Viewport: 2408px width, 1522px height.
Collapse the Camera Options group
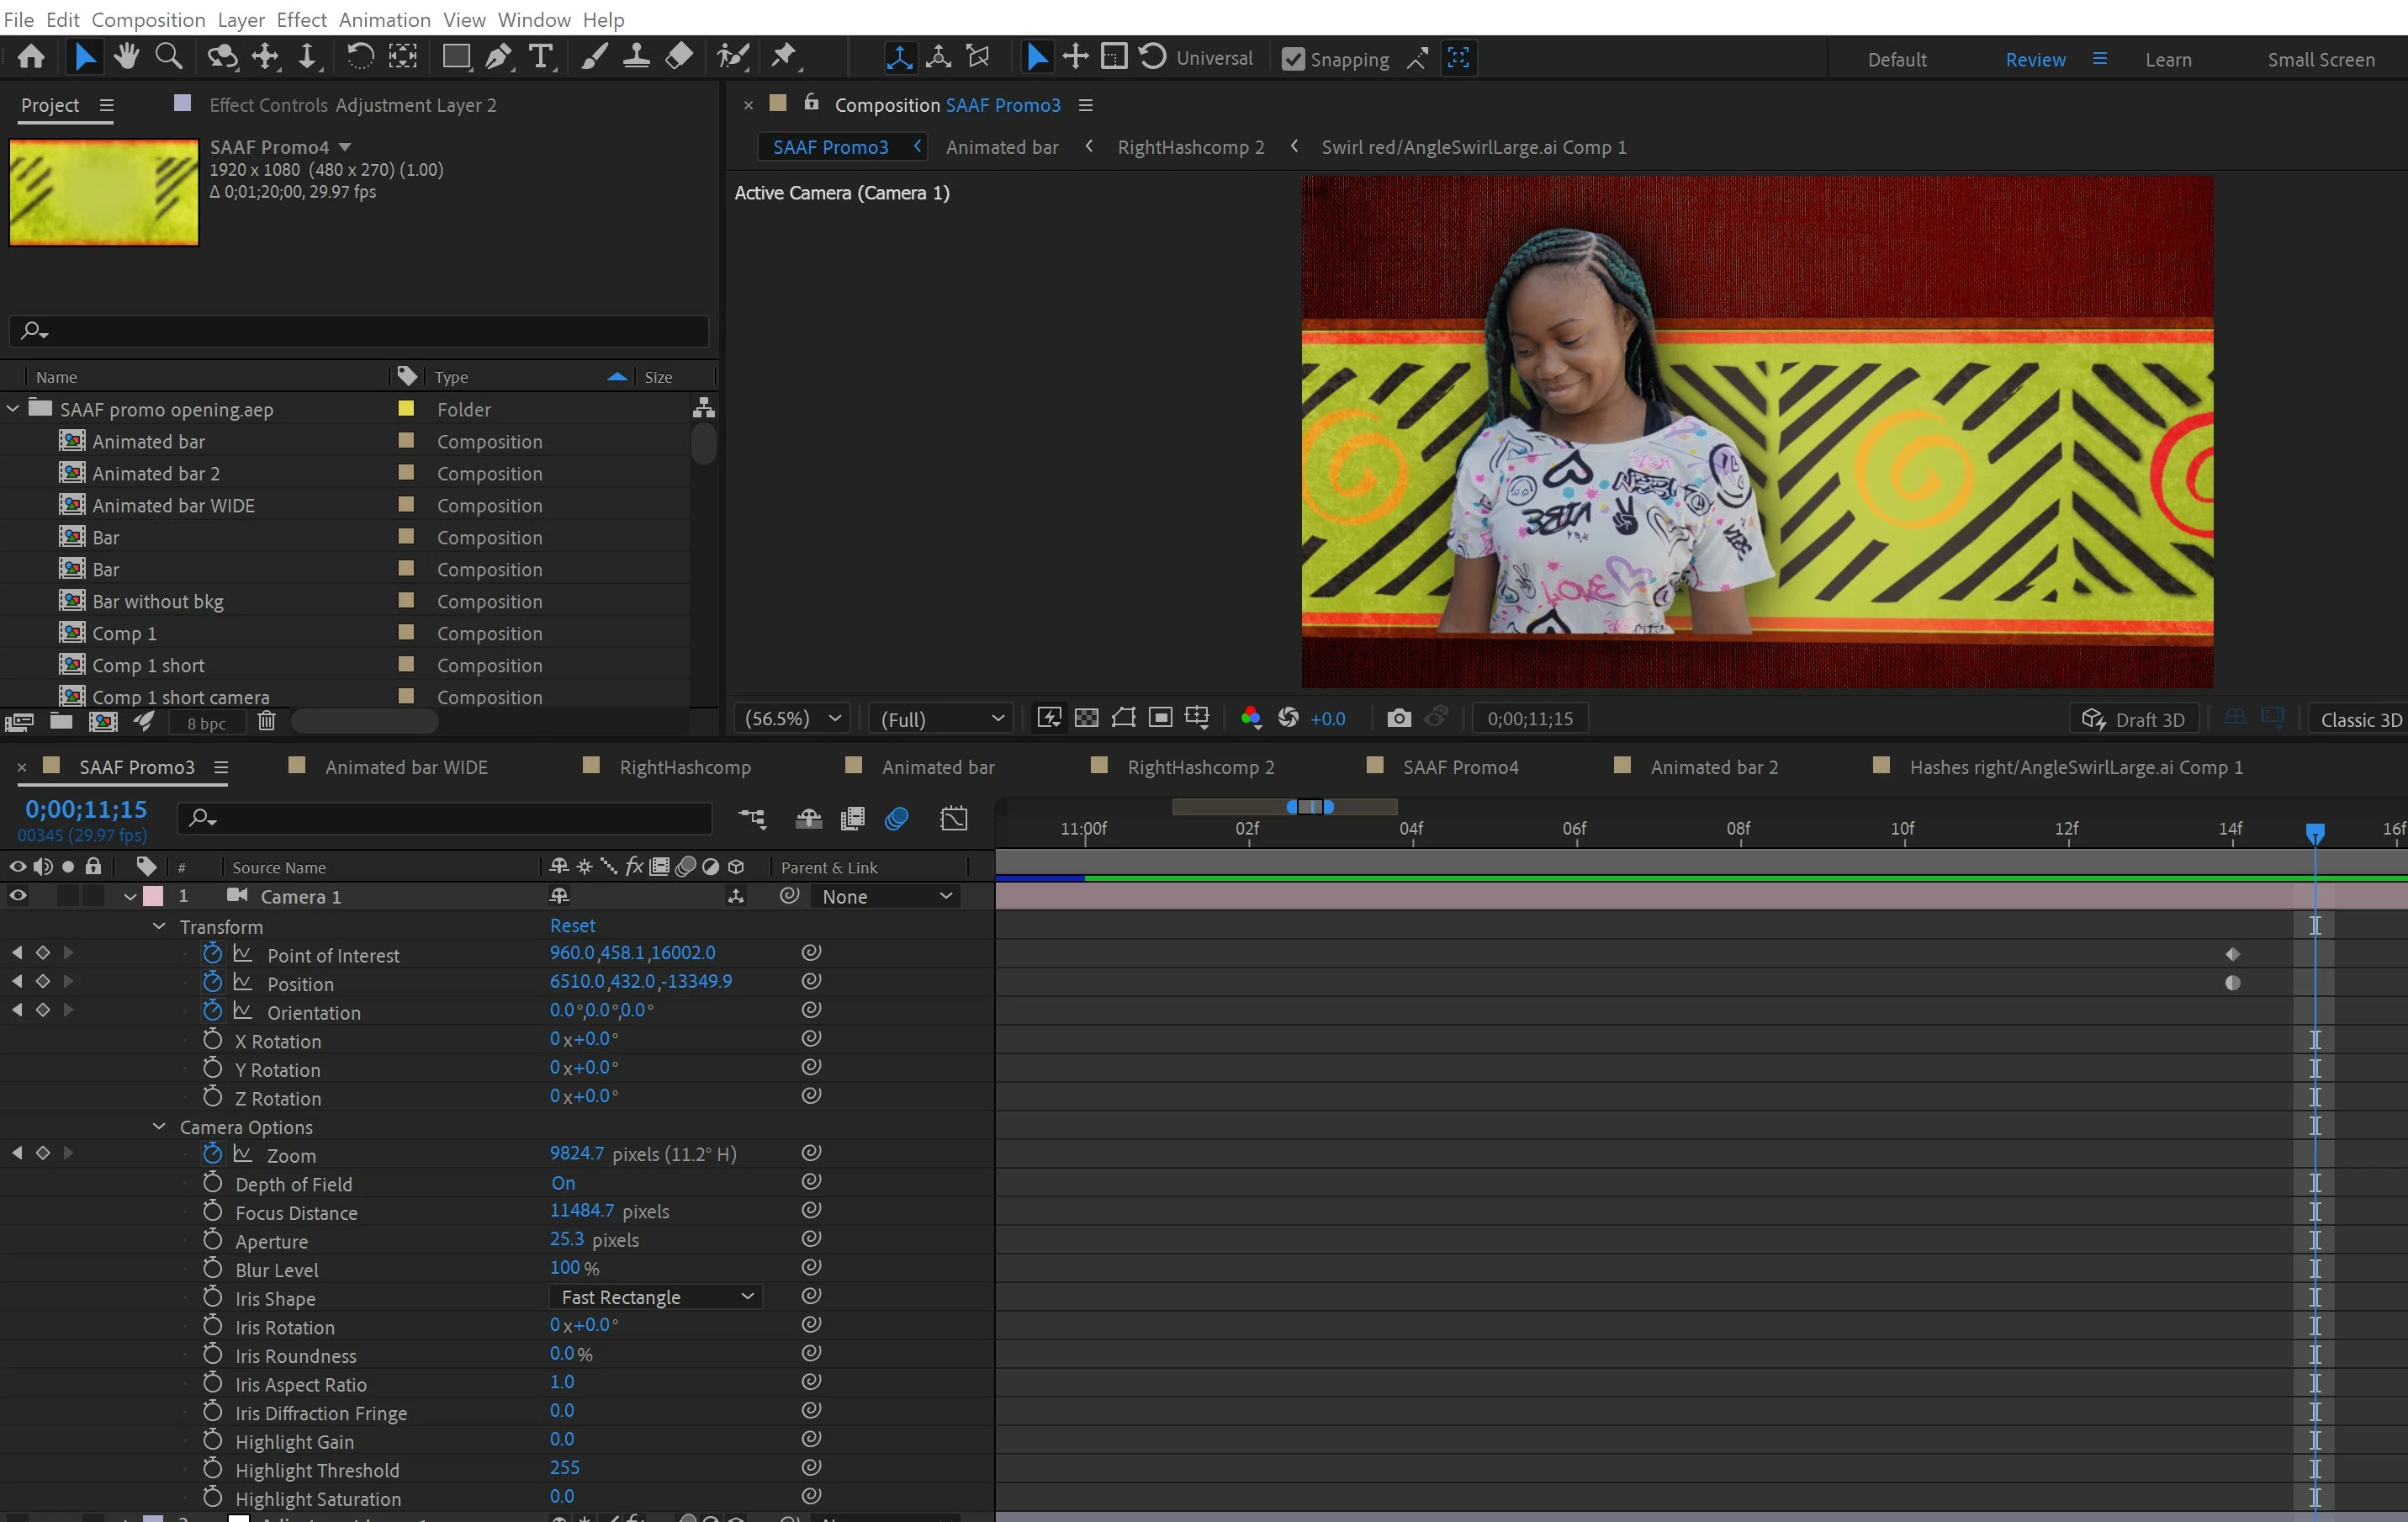[159, 1127]
